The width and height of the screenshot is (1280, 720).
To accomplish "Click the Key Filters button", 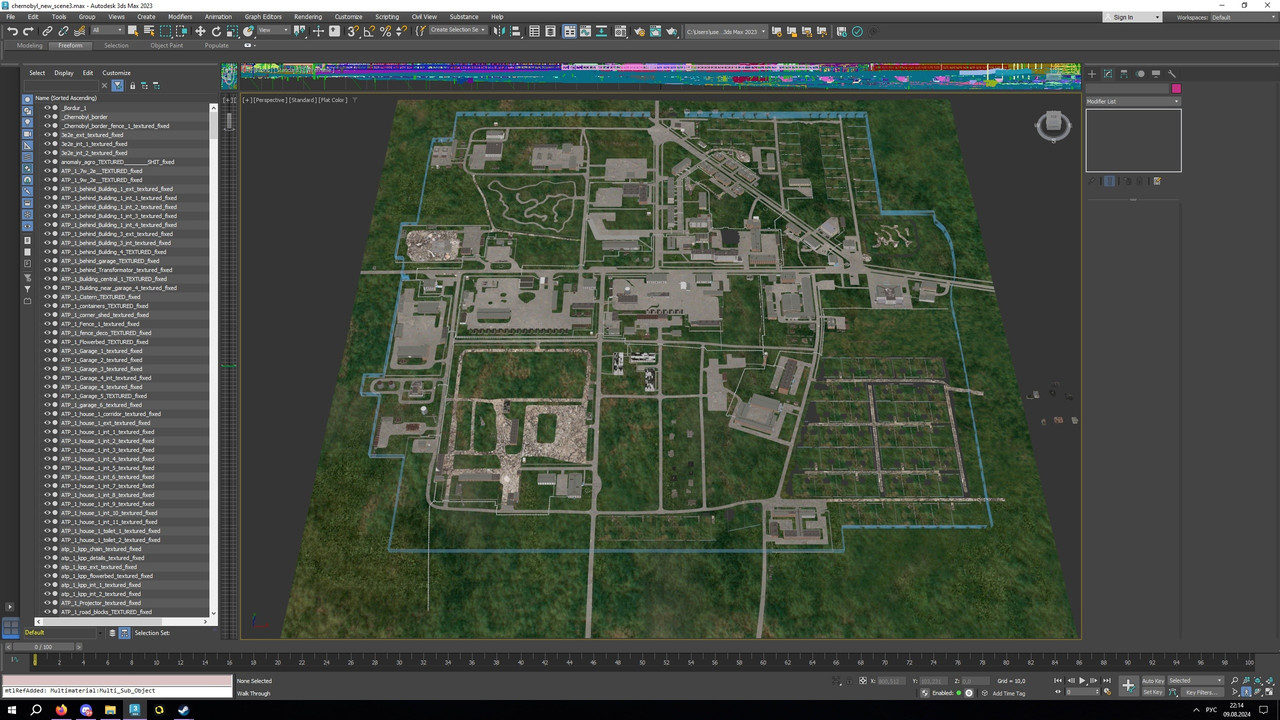I will 1200,692.
